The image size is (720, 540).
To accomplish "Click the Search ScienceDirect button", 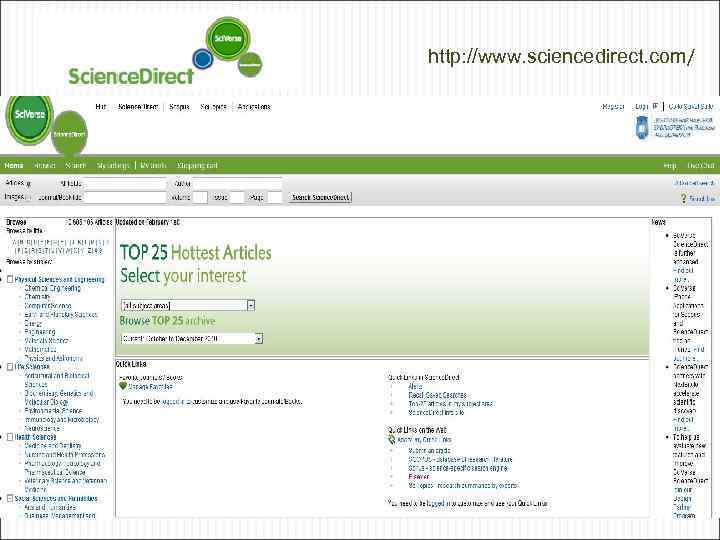I will [321, 197].
